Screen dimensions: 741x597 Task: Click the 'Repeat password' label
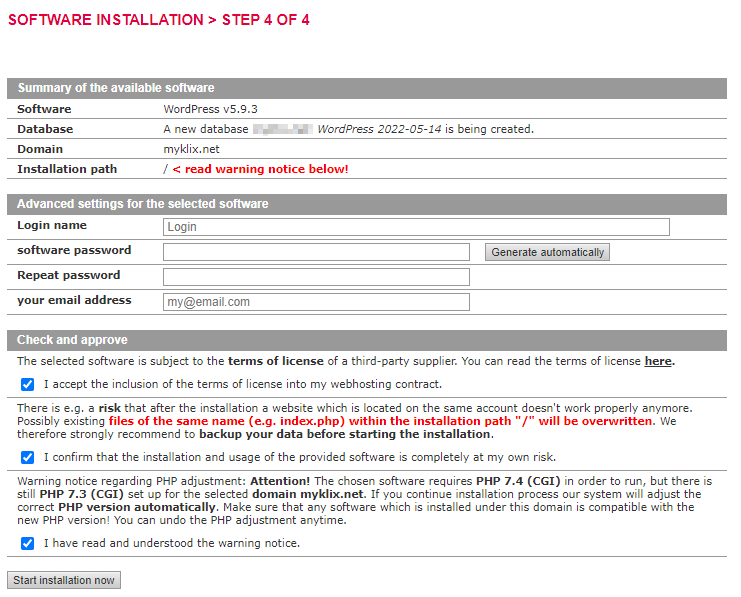[69, 275]
